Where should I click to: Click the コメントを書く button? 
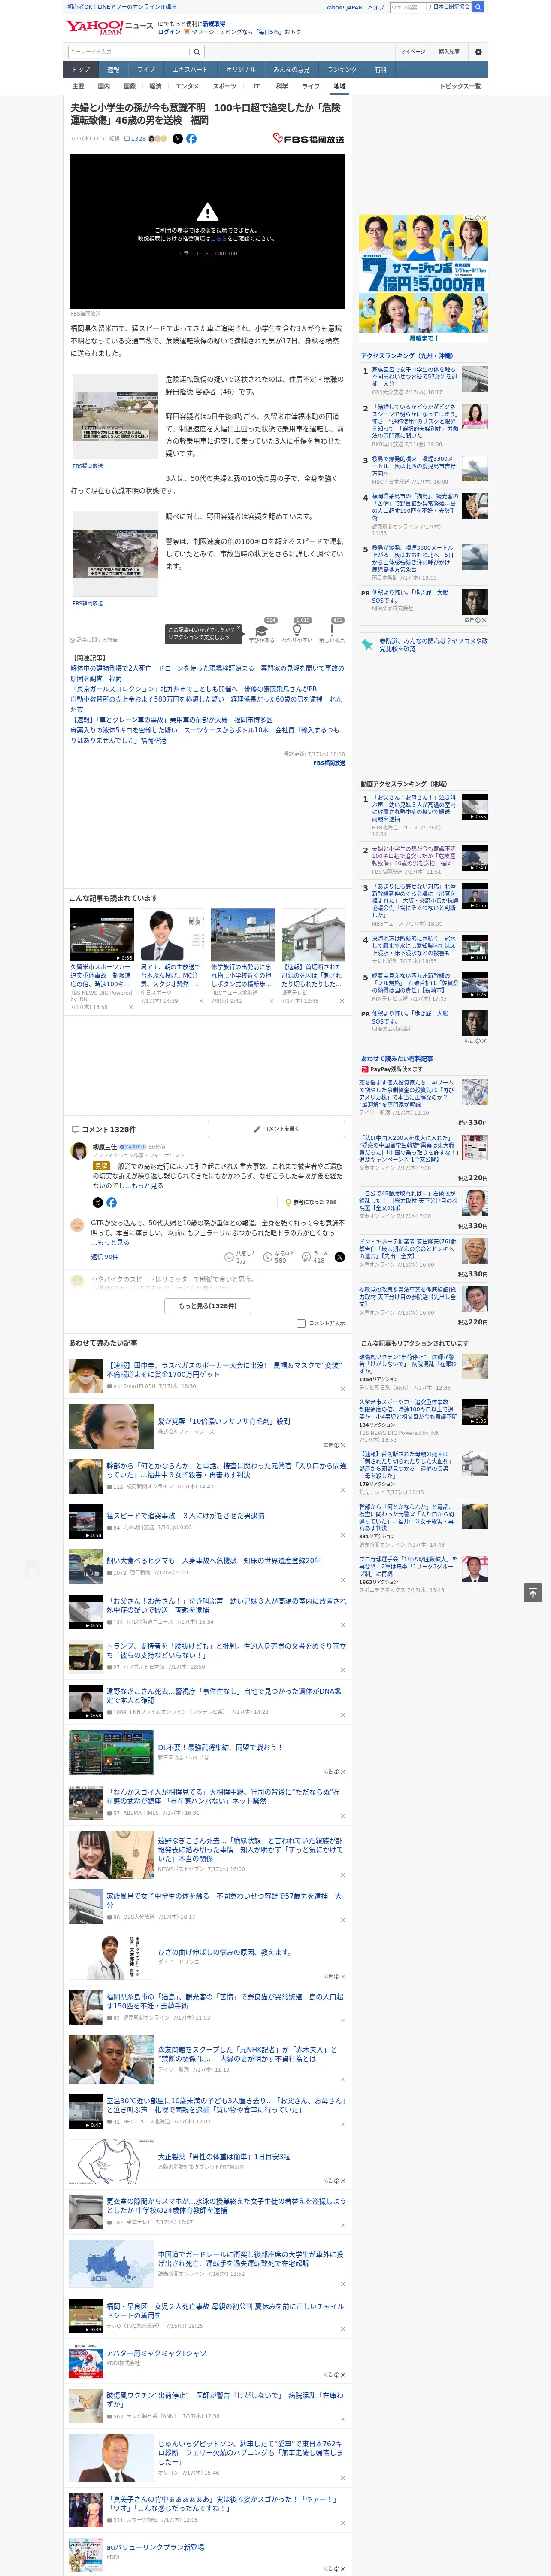click(276, 1129)
